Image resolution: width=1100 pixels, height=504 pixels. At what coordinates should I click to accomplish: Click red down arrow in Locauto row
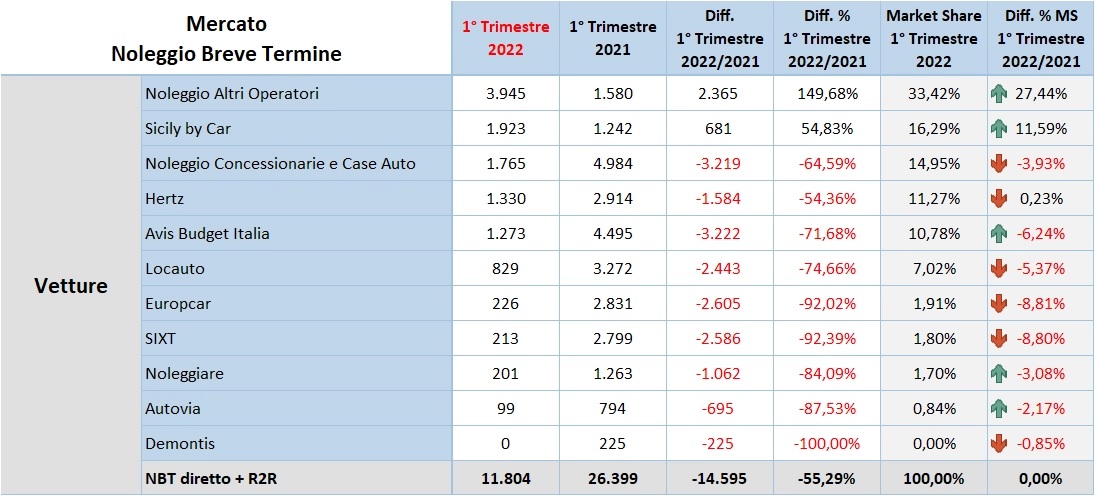1000,269
